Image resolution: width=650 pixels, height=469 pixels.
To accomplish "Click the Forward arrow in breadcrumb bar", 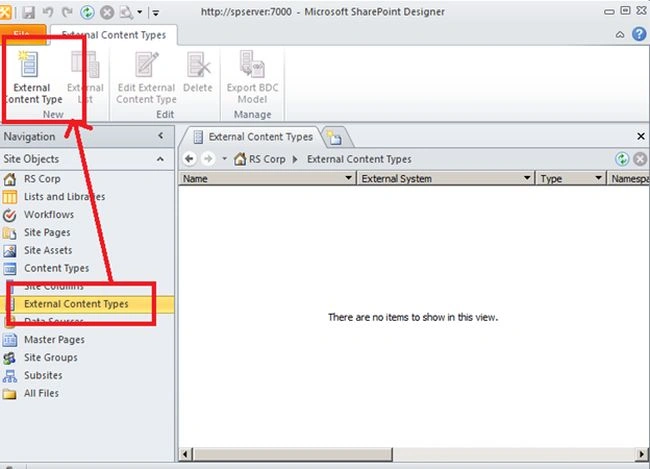I will click(208, 159).
